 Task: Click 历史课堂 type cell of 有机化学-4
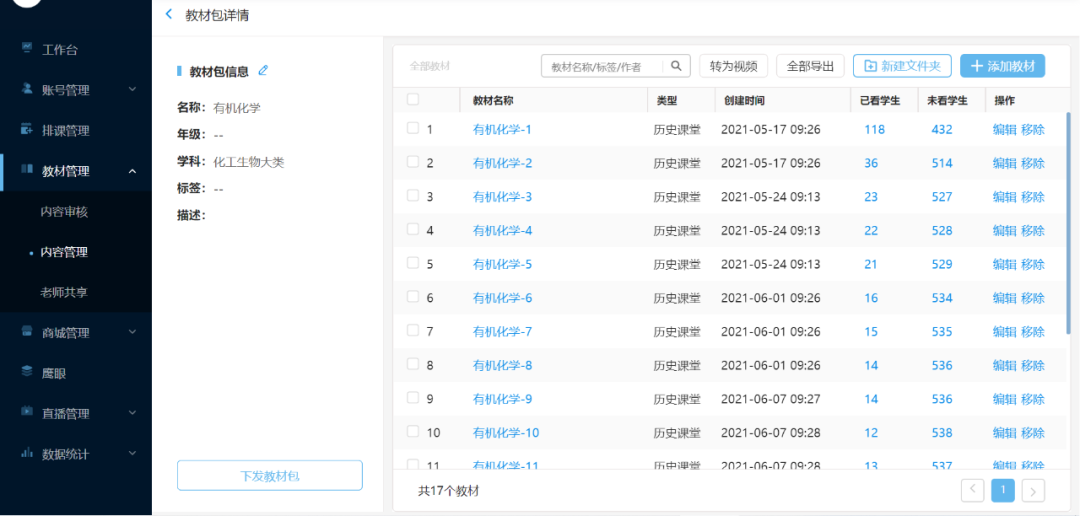[x=677, y=231]
